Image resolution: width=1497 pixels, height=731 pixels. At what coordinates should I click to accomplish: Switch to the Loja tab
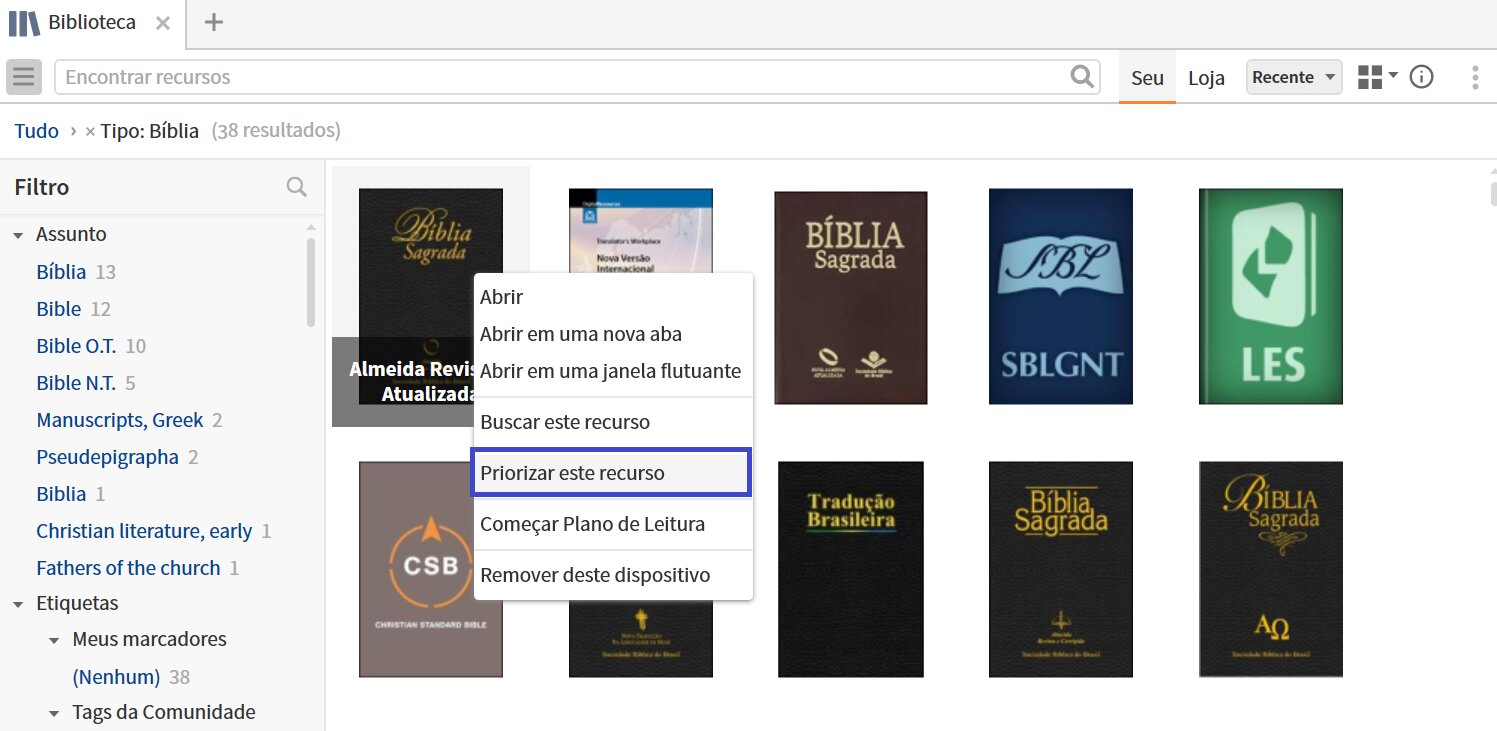coord(1206,78)
